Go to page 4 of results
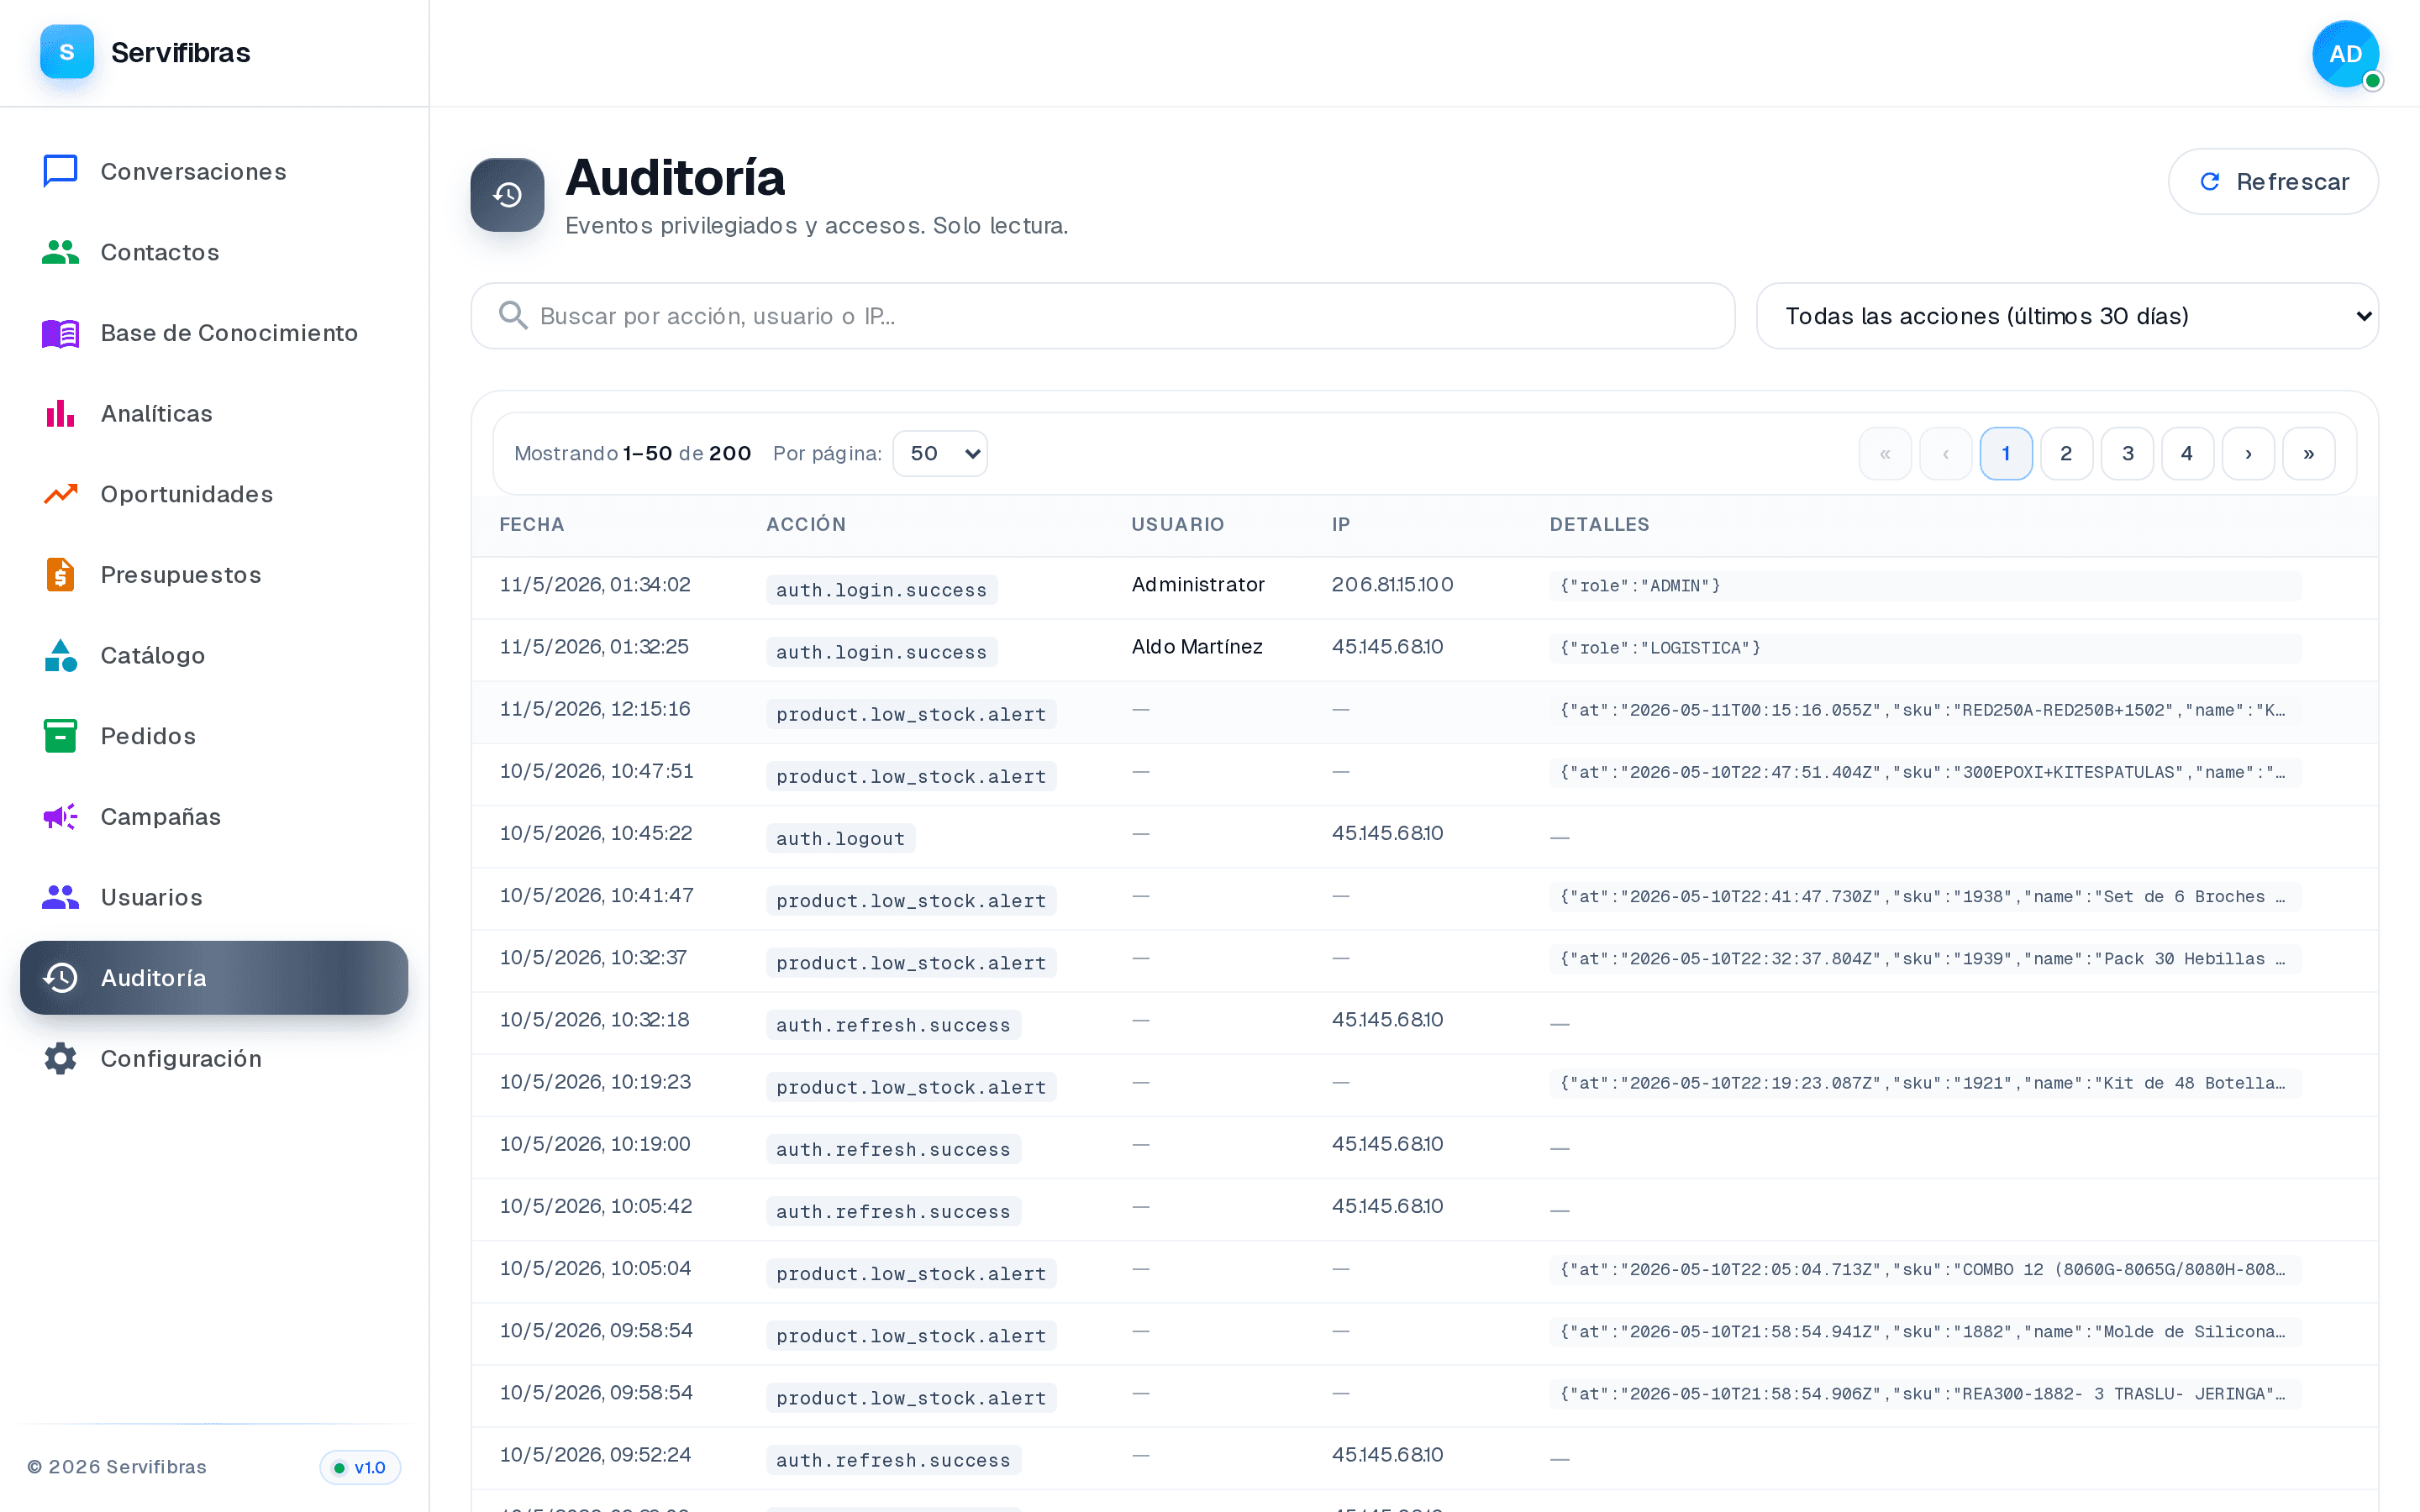The image size is (2420, 1512). [2187, 453]
